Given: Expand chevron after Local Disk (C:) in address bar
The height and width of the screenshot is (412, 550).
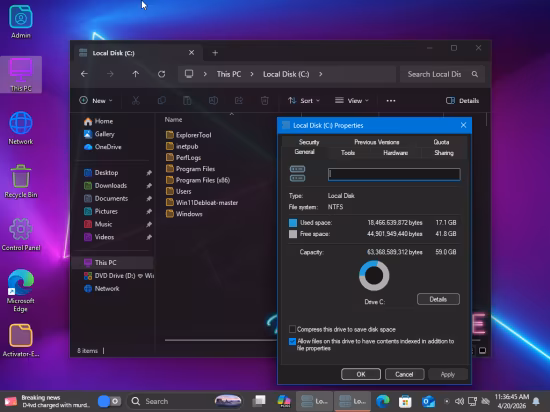Looking at the screenshot, I should pos(321,74).
